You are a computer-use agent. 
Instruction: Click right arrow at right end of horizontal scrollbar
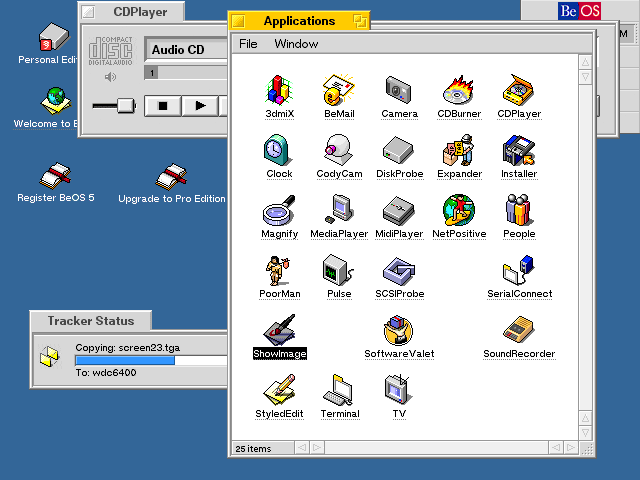[x=571, y=448]
